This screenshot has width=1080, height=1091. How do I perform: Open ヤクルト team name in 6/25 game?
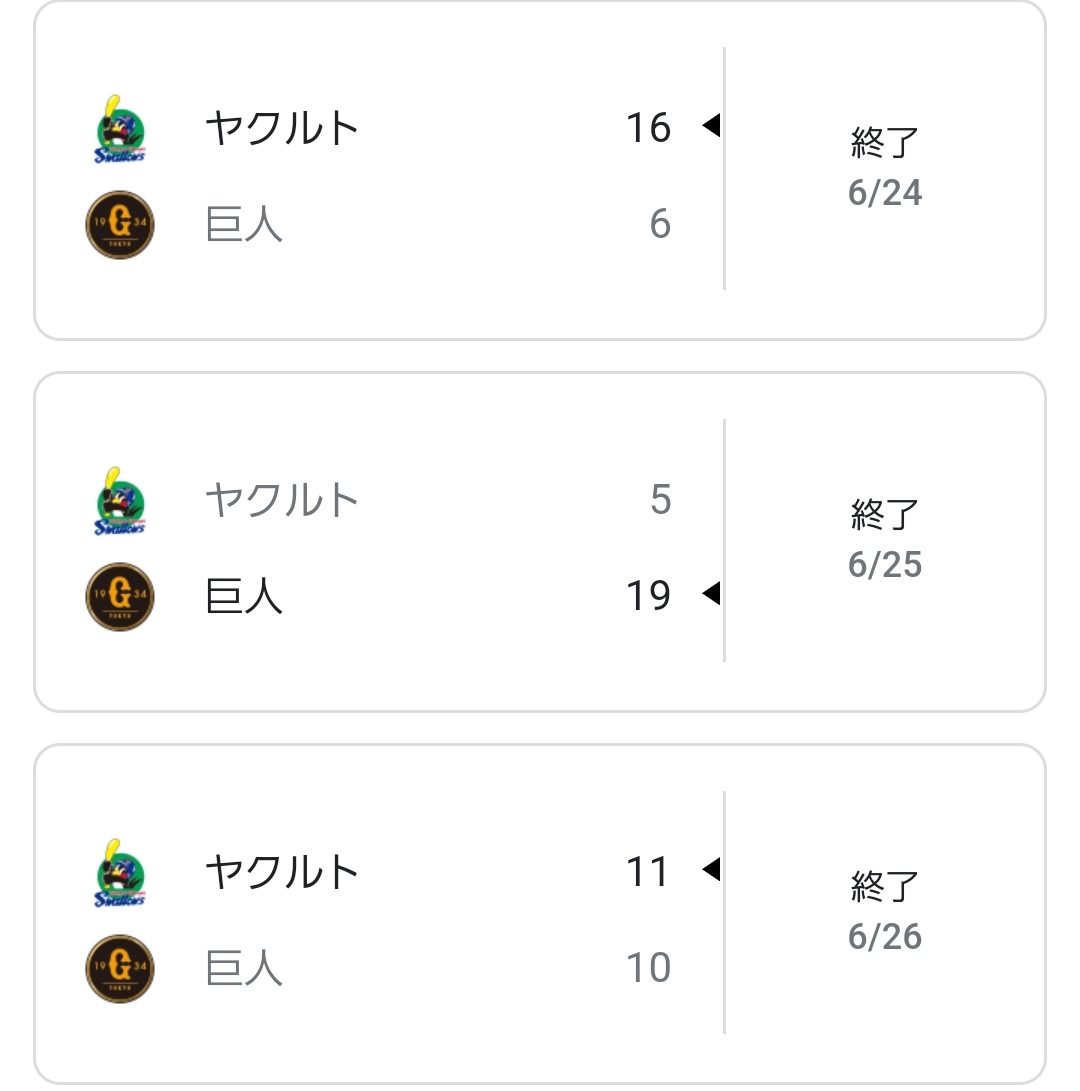tap(282, 500)
